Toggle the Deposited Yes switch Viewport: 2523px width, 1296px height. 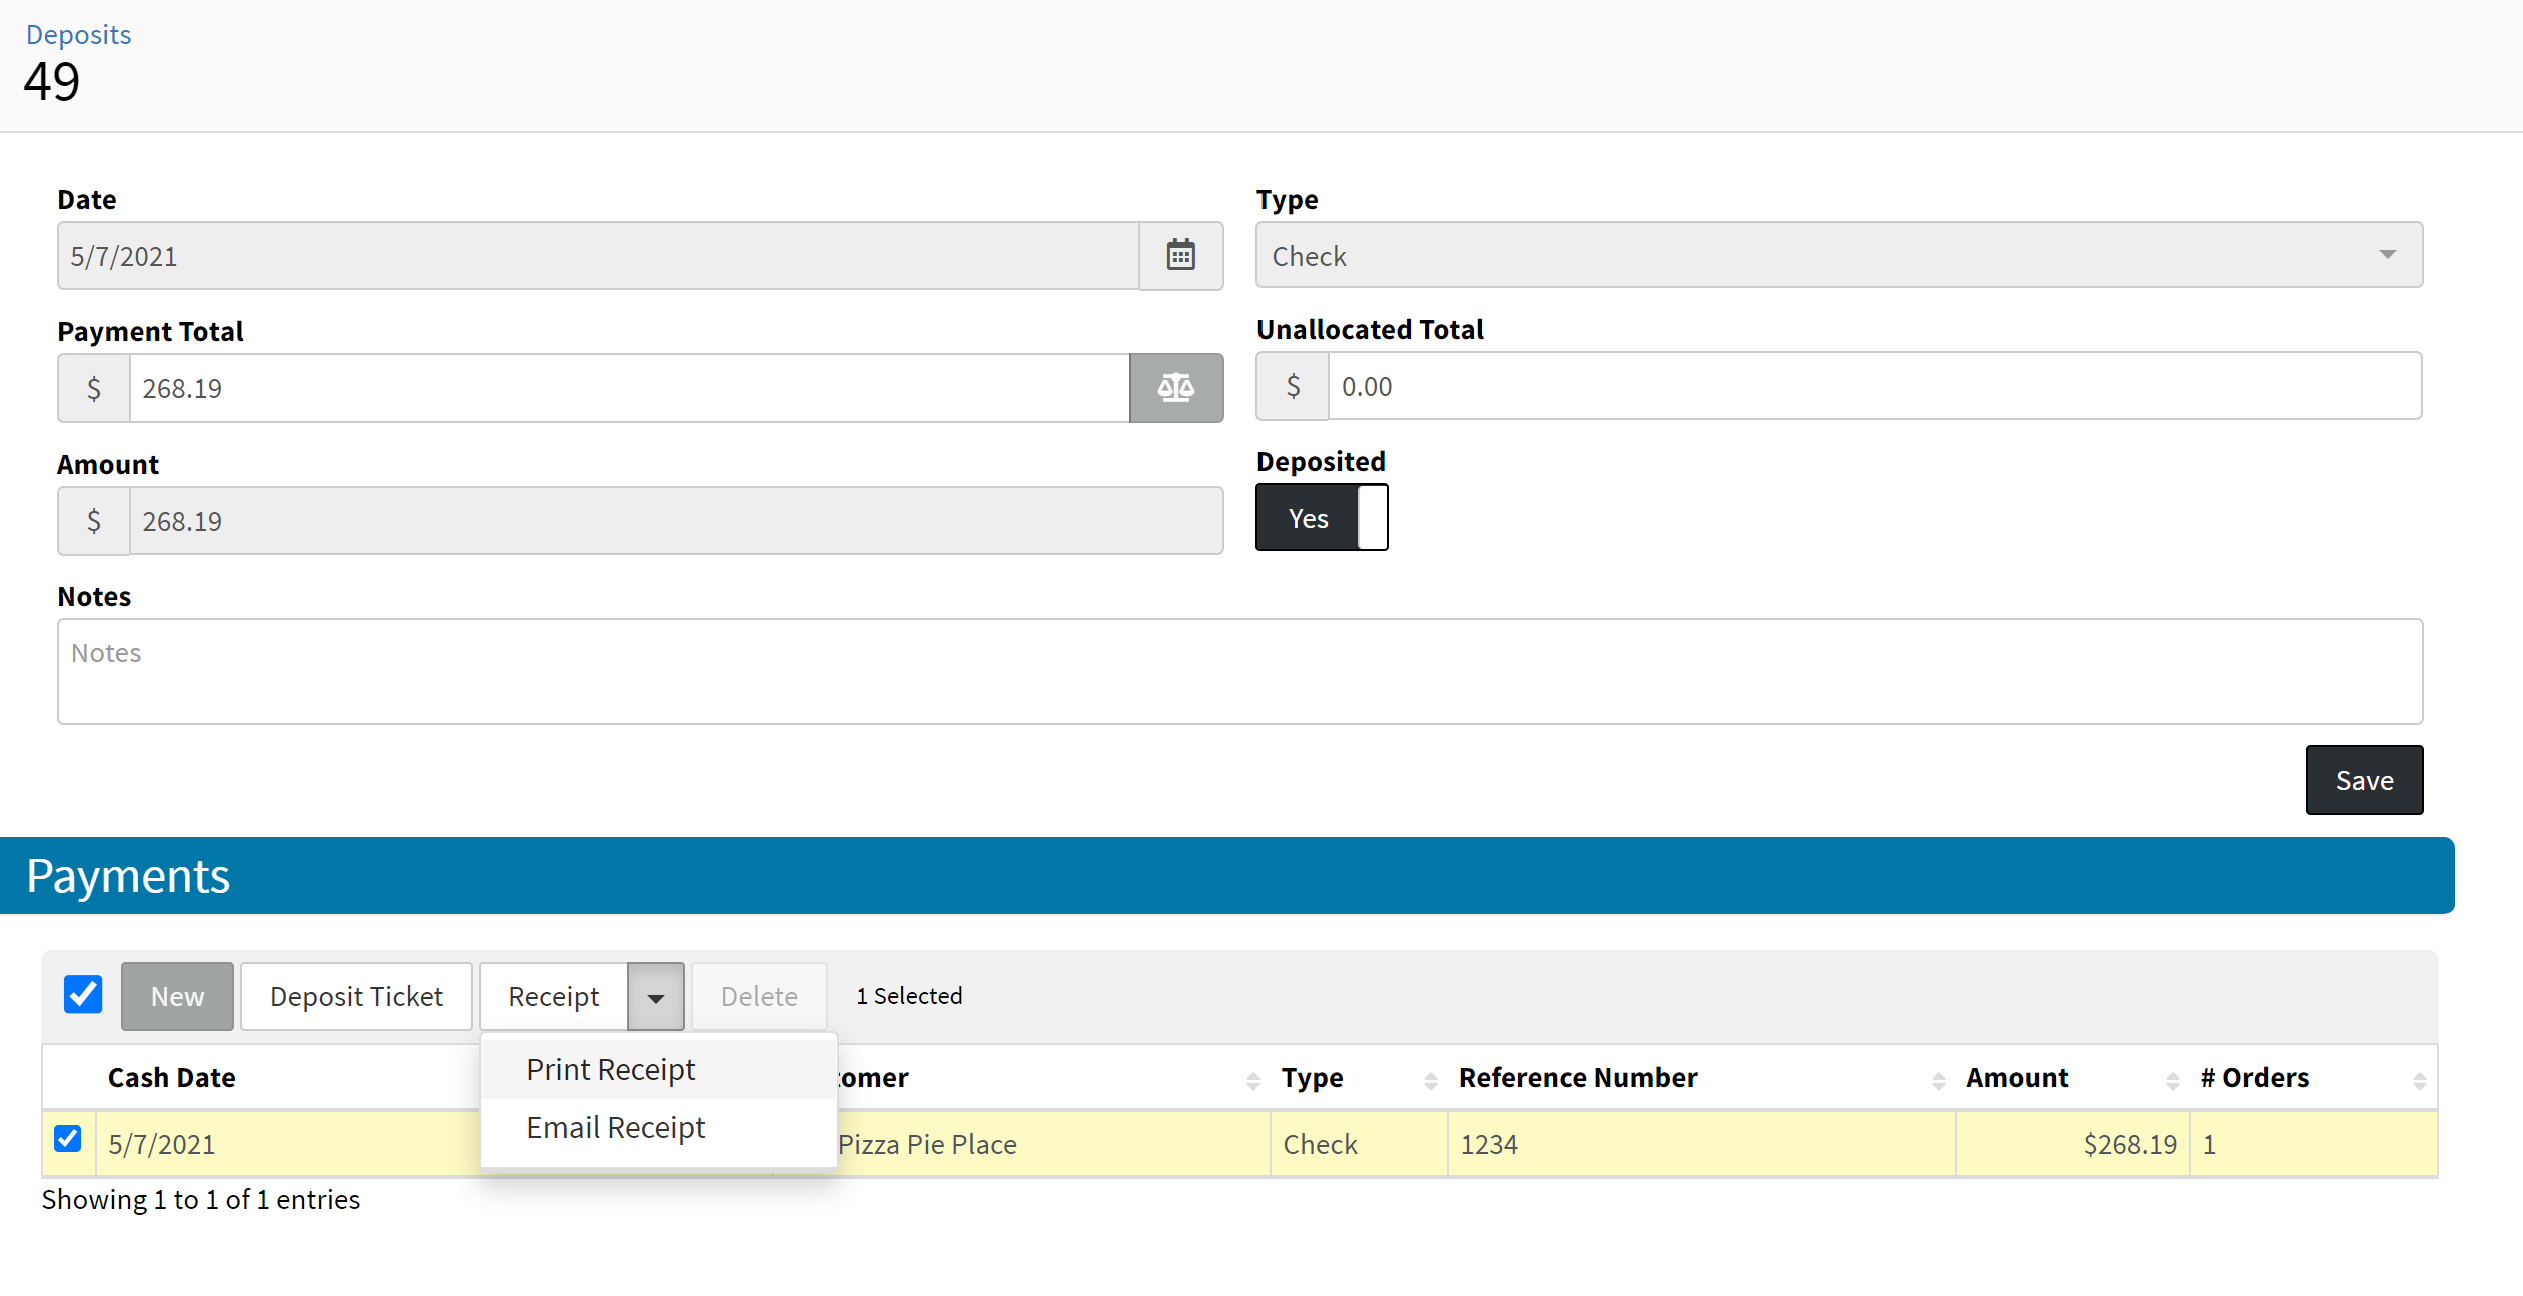coord(1321,518)
